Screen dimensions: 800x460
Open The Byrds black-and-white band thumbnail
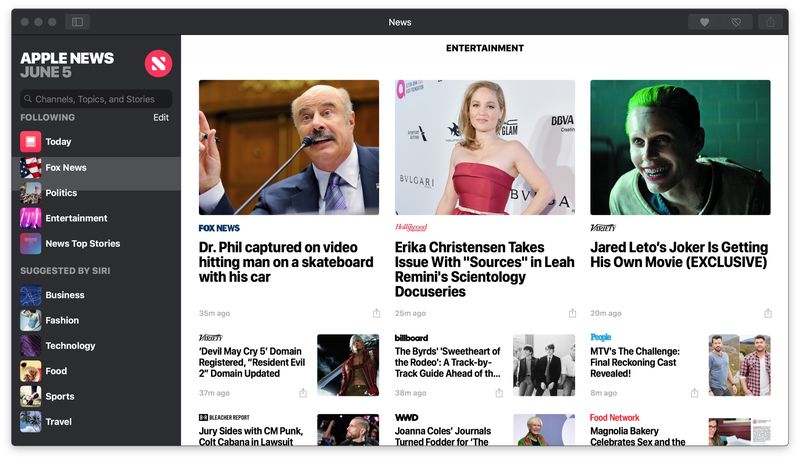tap(544, 365)
